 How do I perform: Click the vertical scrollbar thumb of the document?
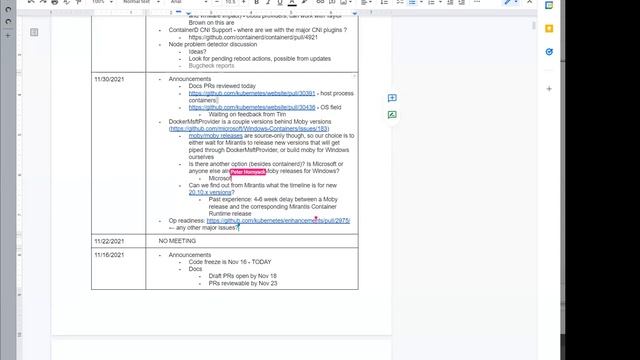(x=533, y=26)
